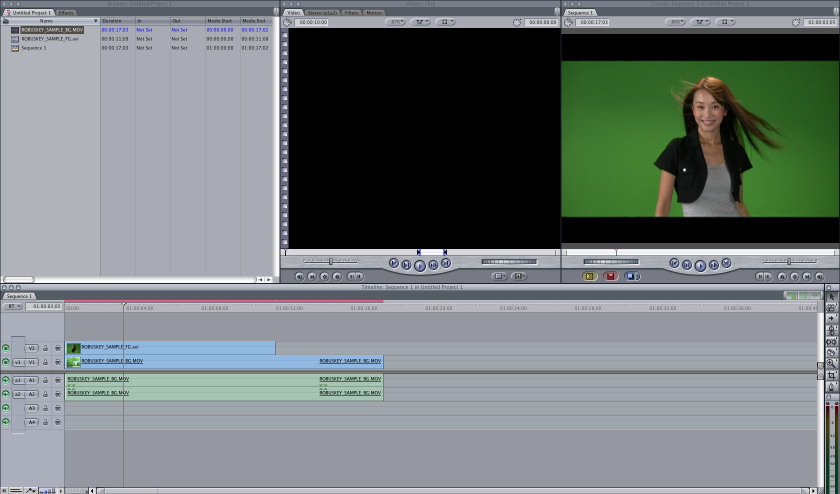This screenshot has width=840, height=494.
Task: Select the Selection arrow tool
Action: tap(831, 296)
